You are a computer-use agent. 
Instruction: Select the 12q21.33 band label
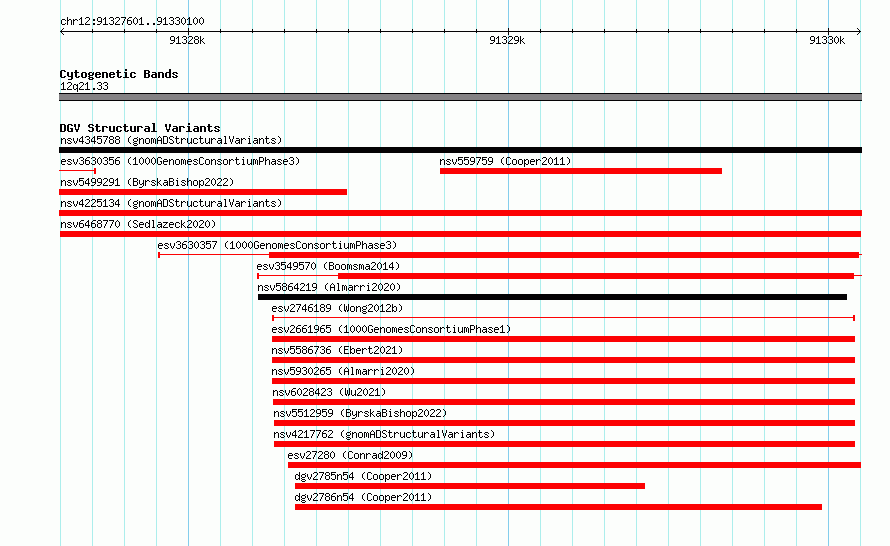tap(84, 86)
